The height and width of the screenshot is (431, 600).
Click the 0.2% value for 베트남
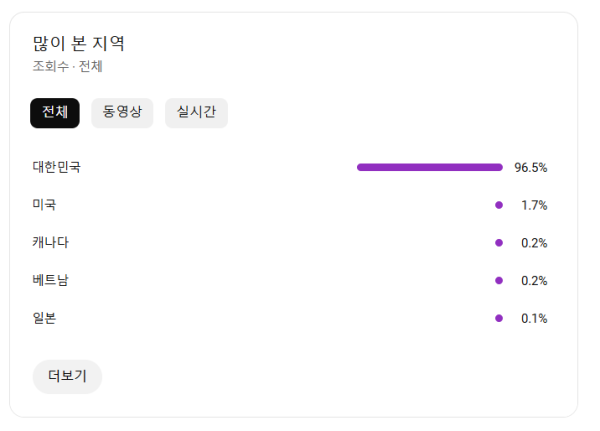534,281
